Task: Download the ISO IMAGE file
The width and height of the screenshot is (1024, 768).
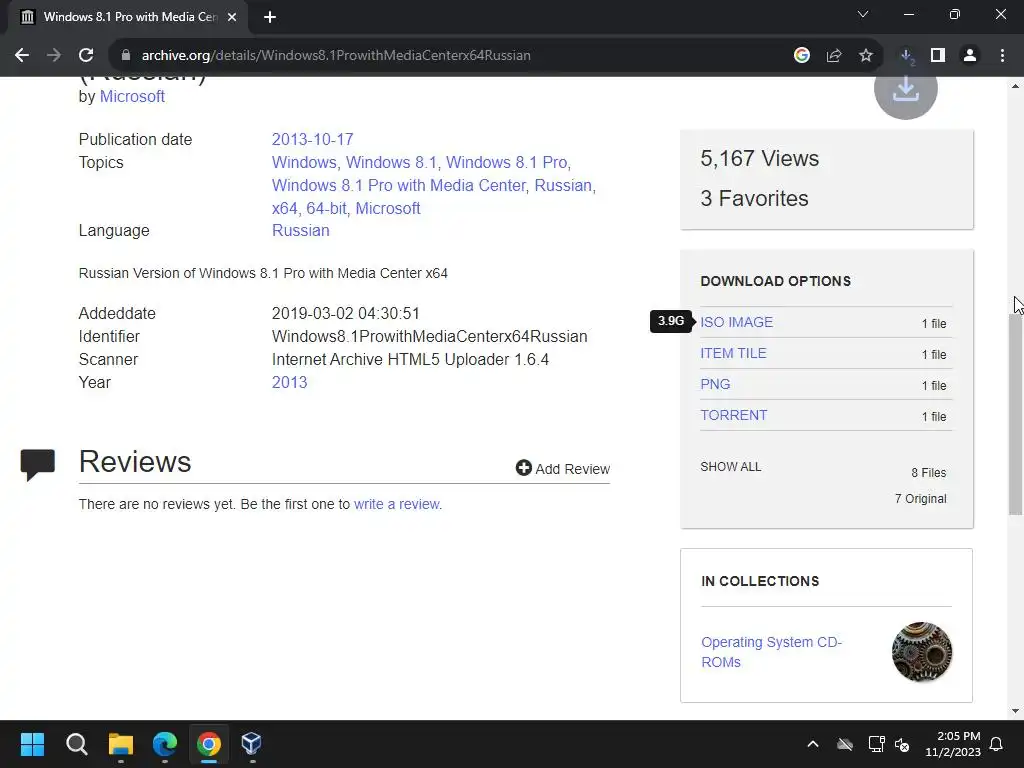Action: tap(737, 322)
